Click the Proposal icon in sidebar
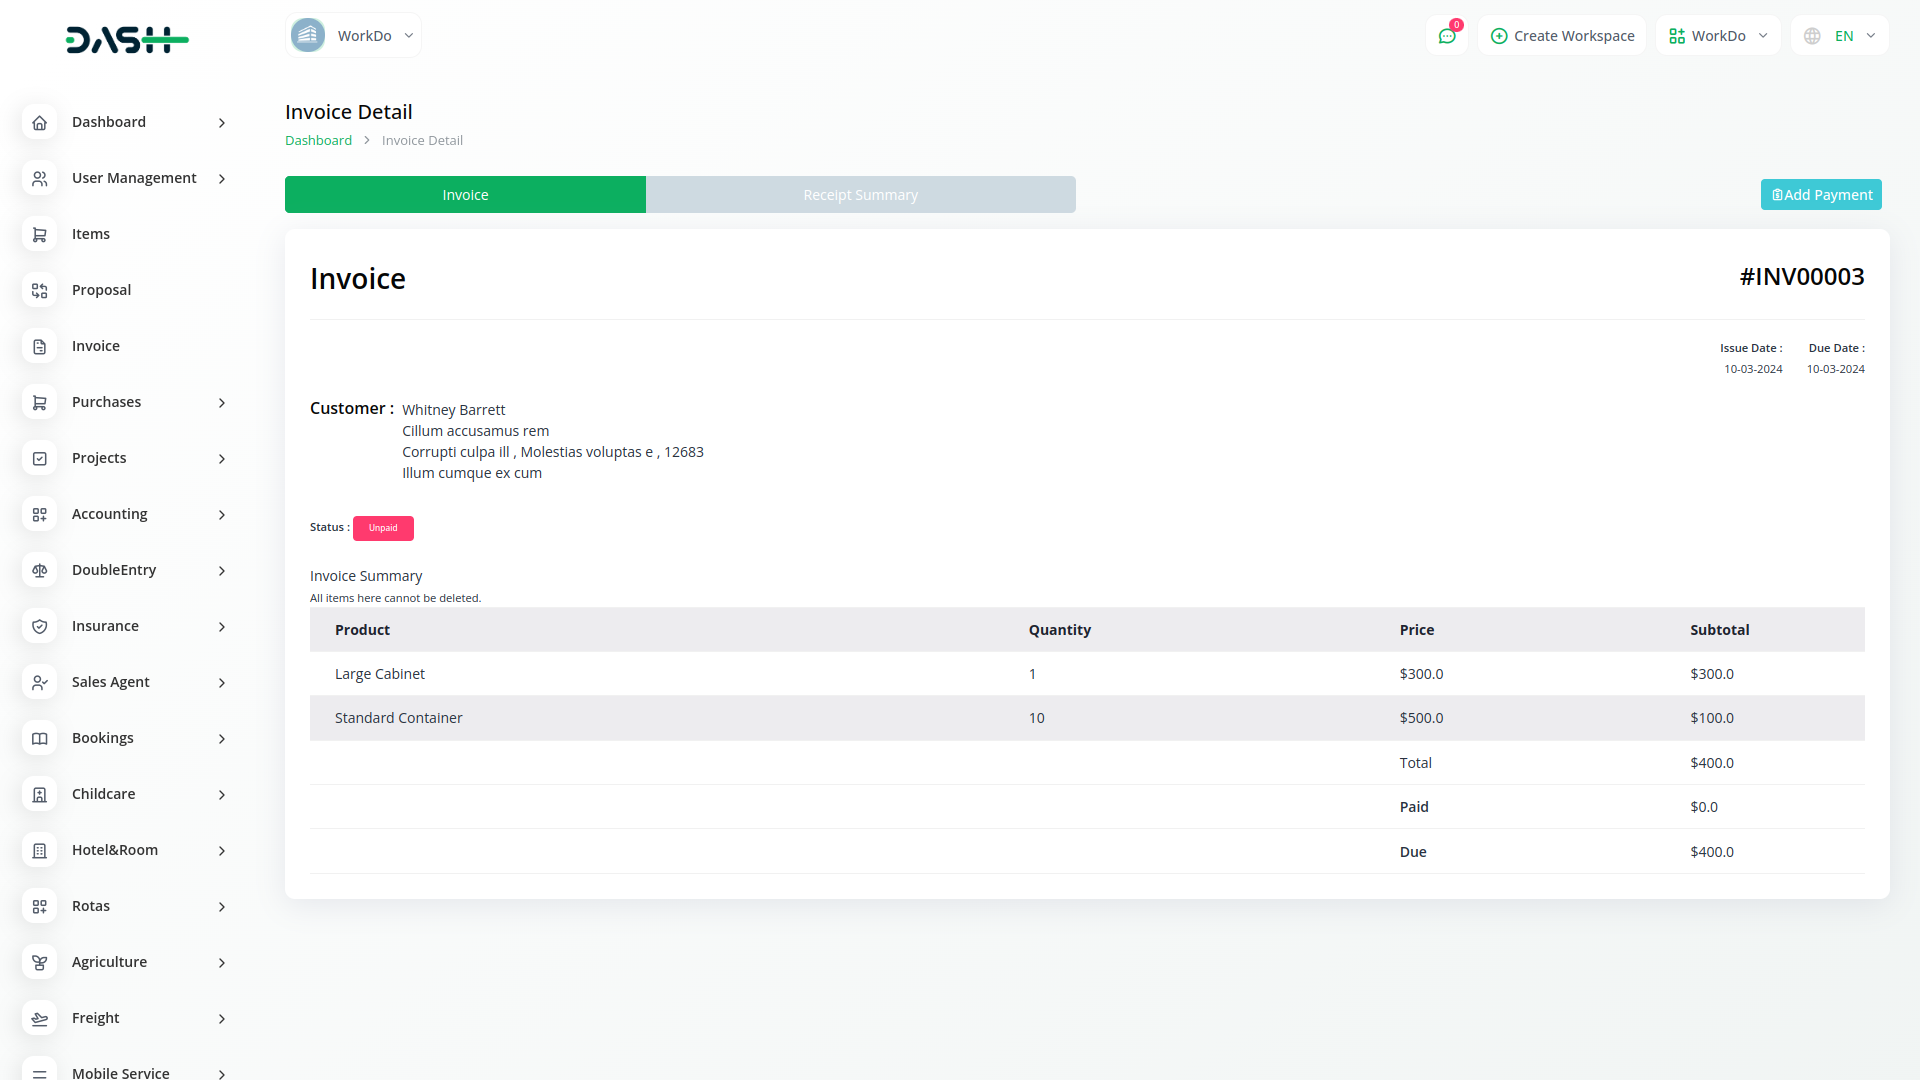The image size is (1920, 1080). click(x=39, y=290)
